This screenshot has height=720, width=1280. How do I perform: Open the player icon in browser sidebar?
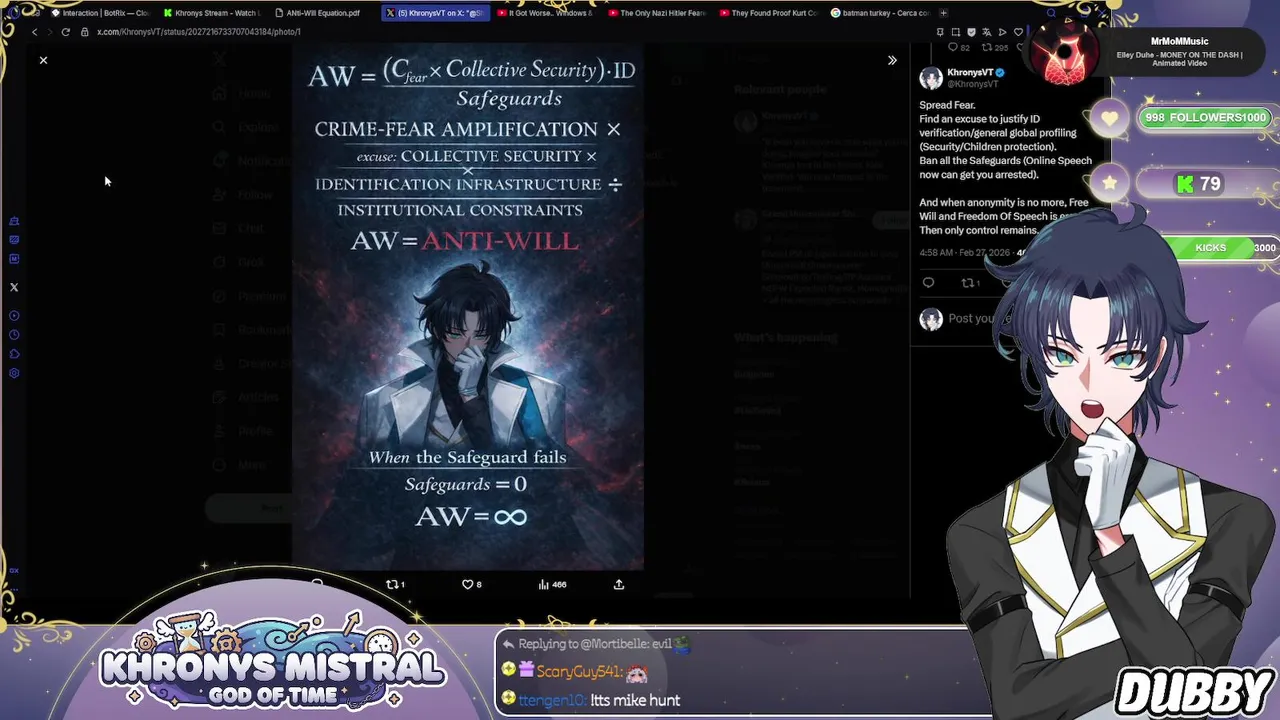14,316
